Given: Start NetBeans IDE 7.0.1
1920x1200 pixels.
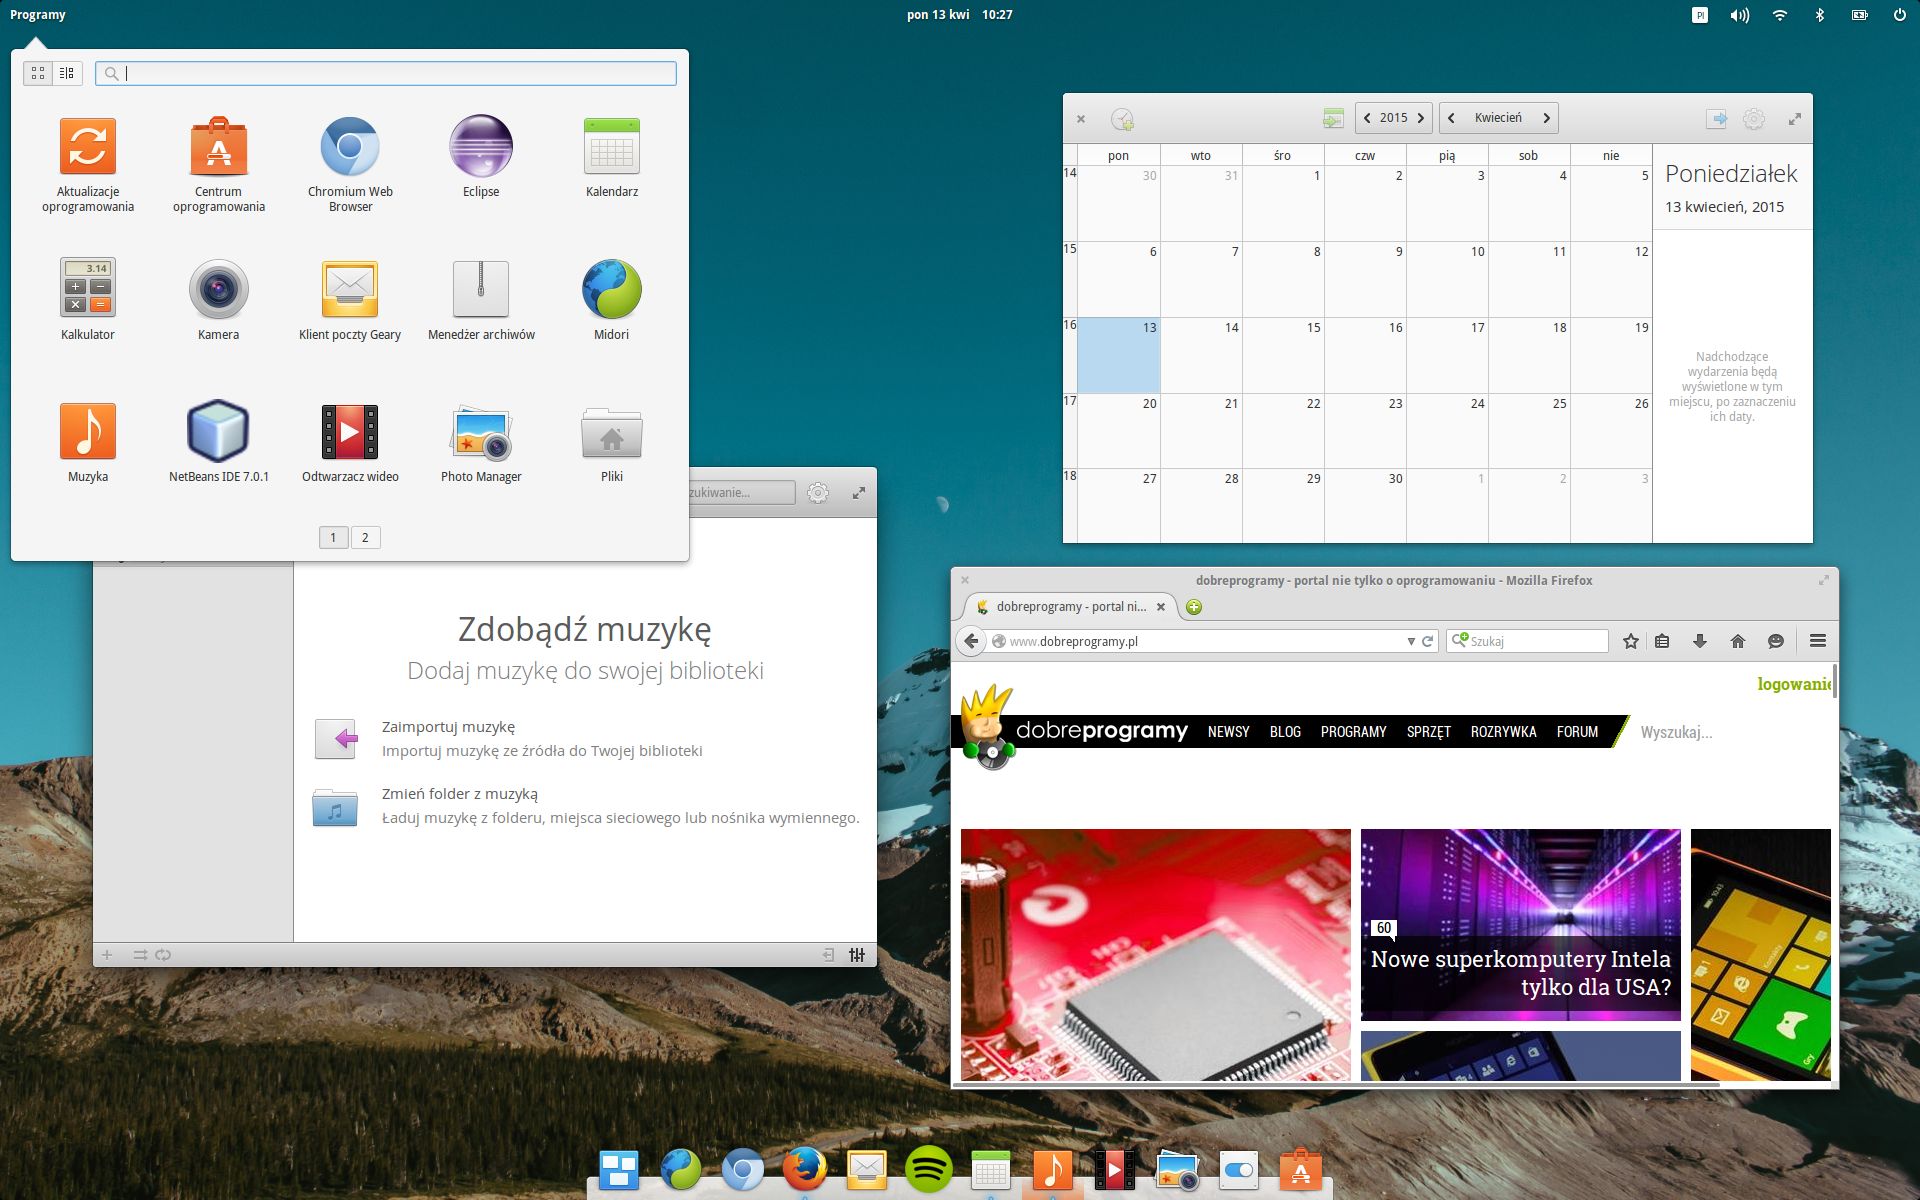Looking at the screenshot, I should click(218, 443).
